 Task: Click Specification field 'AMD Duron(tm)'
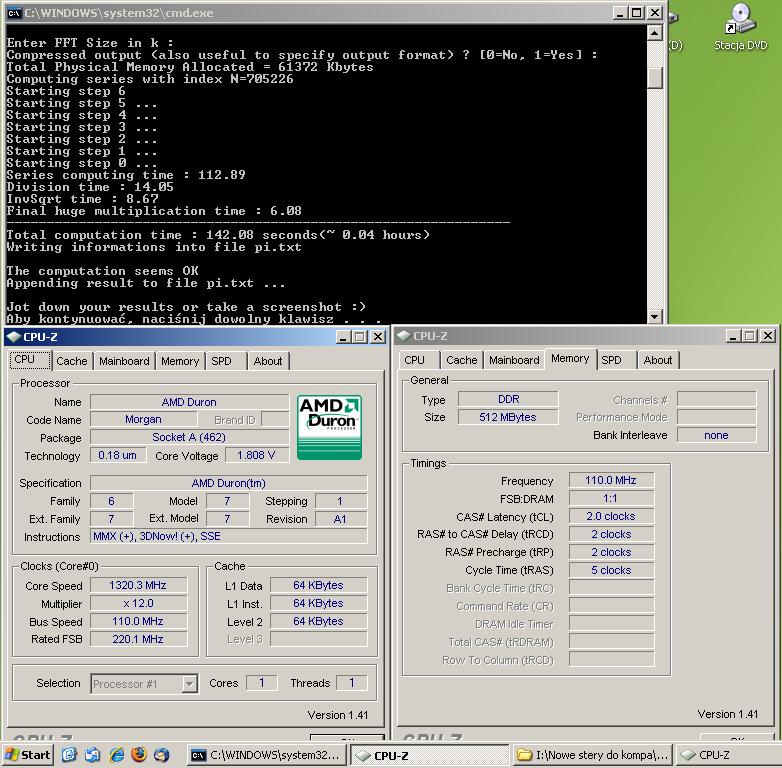pyautogui.click(x=228, y=483)
